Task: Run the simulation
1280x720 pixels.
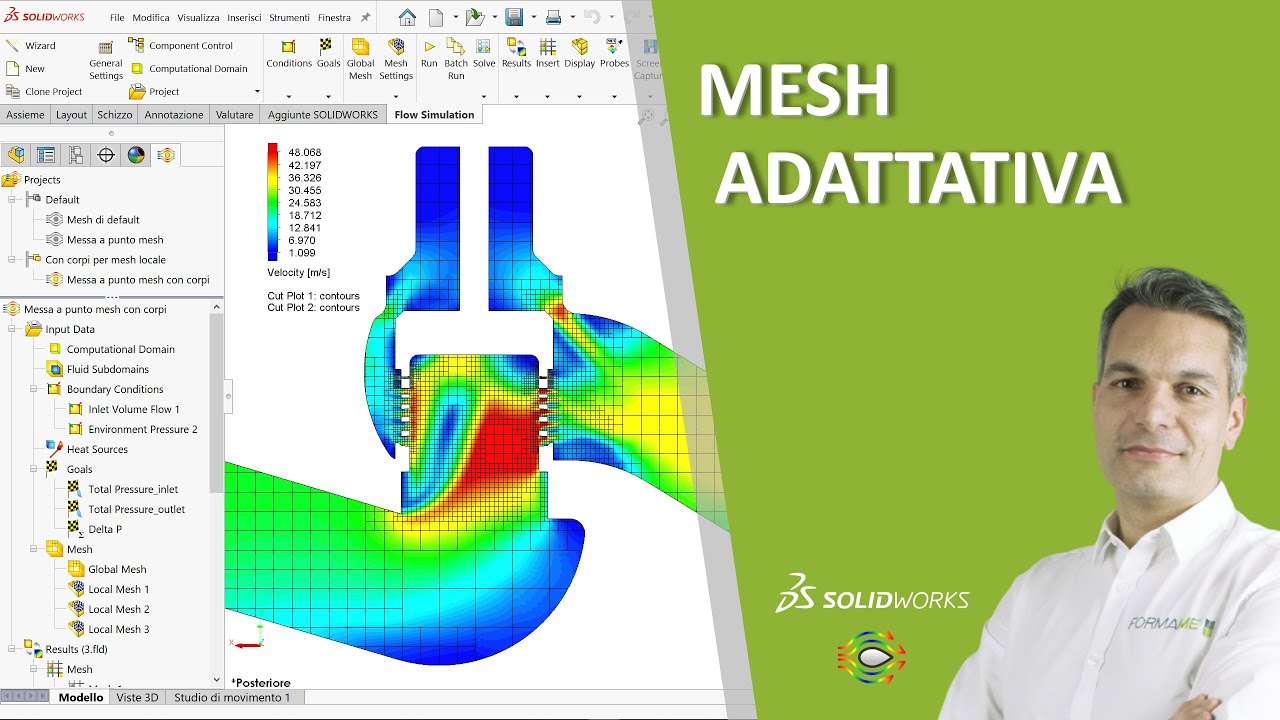Action: pos(429,54)
